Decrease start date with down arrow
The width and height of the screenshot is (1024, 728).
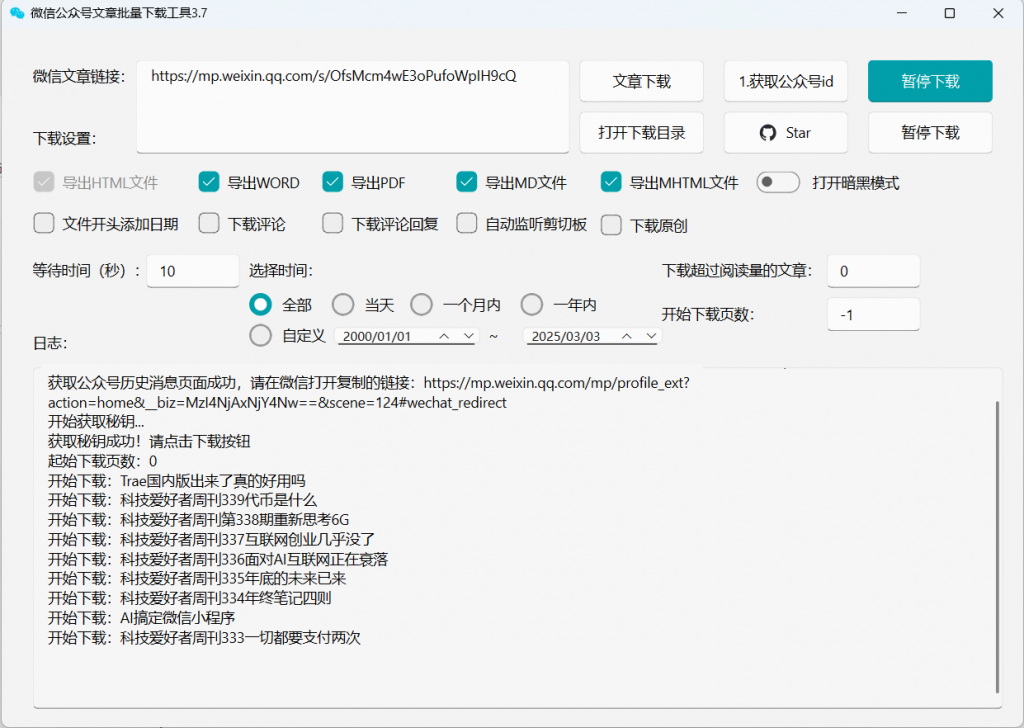[x=468, y=336]
